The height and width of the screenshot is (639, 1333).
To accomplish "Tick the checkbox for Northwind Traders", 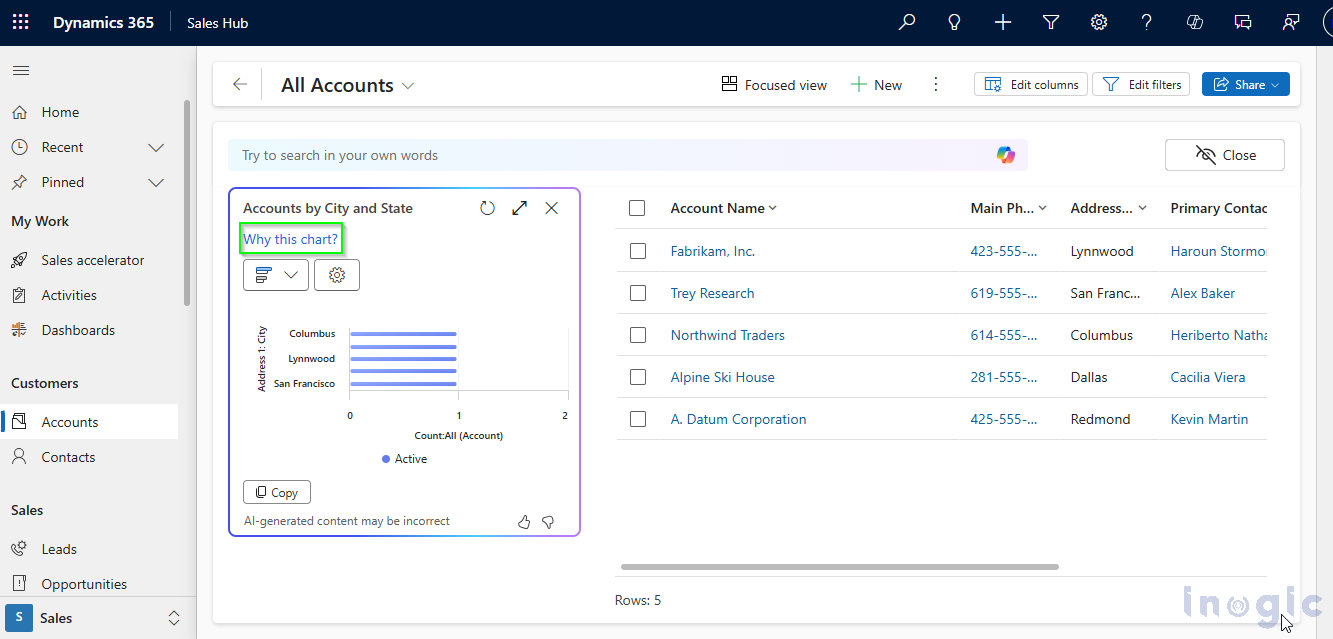I will click(638, 335).
